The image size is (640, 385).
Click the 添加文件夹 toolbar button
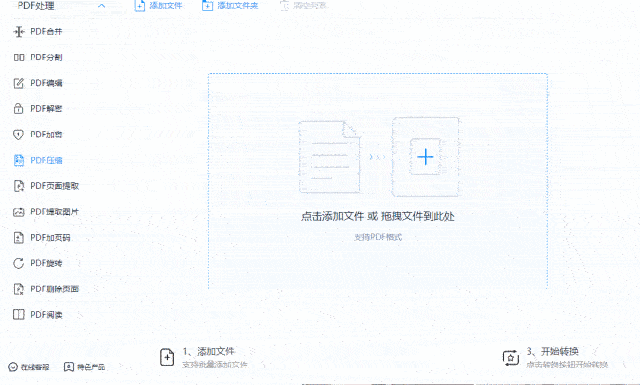tap(230, 6)
